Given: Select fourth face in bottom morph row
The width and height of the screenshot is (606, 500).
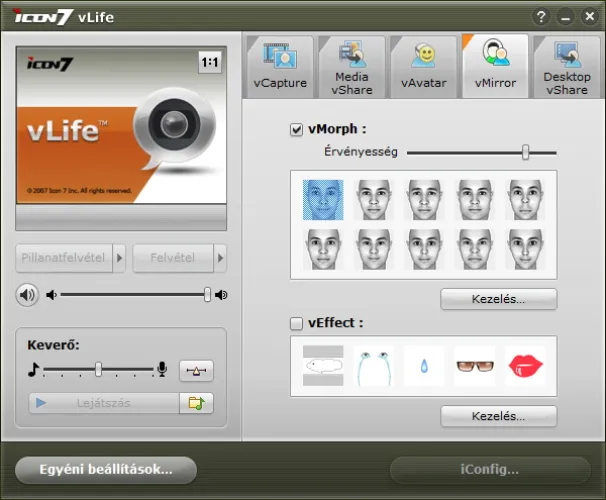Looking at the screenshot, I should 475,249.
